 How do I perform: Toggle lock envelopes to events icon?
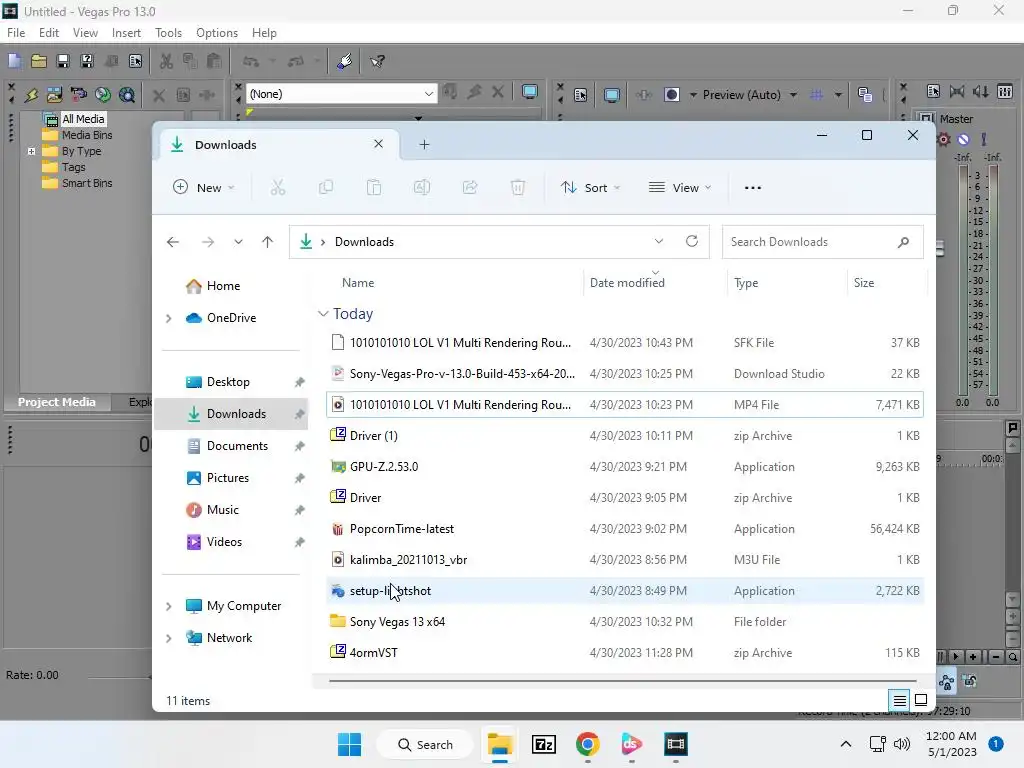pos(946,683)
